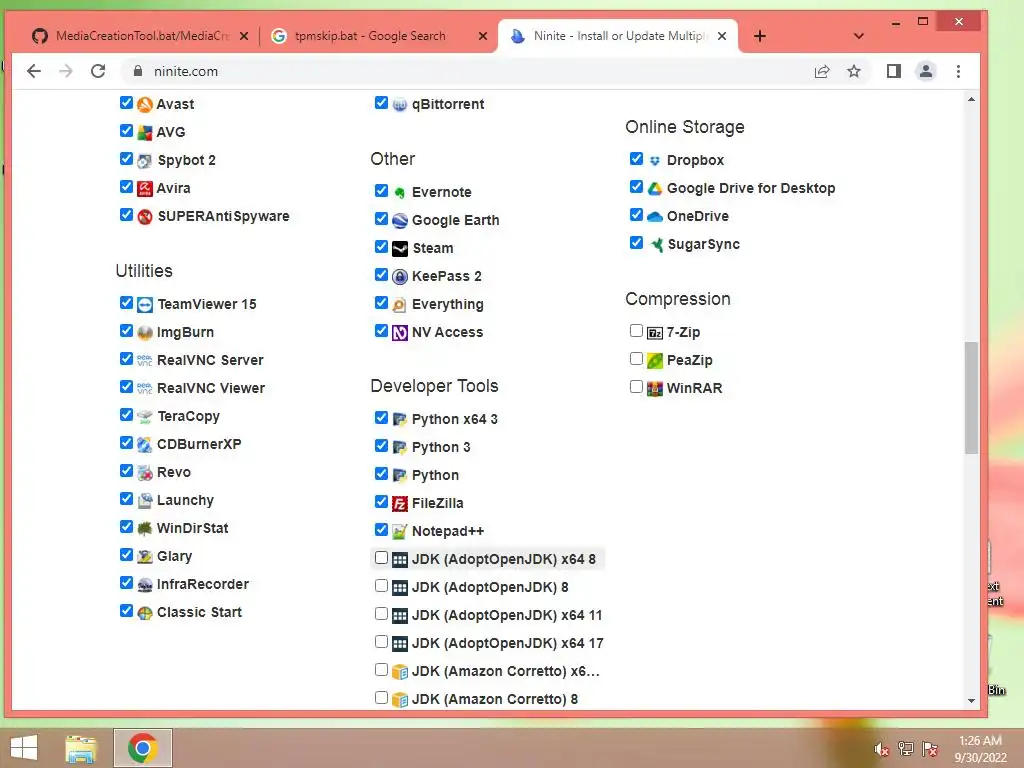Check the WinRAR checkbox
Image resolution: width=1024 pixels, height=768 pixels.
[x=636, y=387]
